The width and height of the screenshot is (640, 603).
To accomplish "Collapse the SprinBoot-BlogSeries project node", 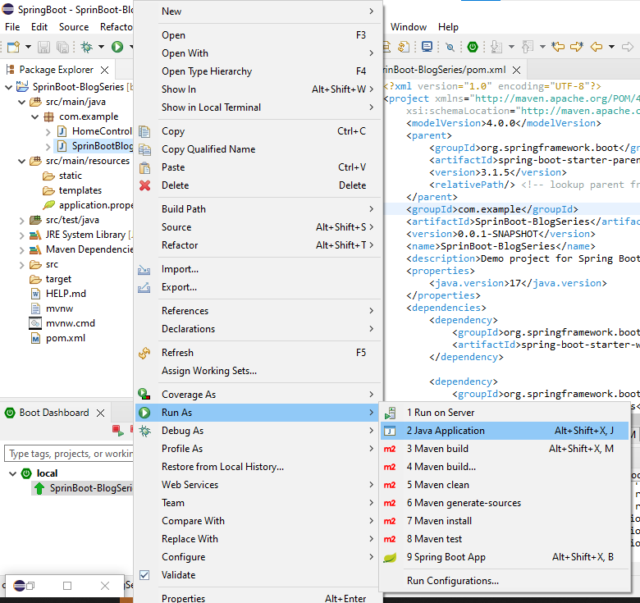I will click(x=9, y=87).
